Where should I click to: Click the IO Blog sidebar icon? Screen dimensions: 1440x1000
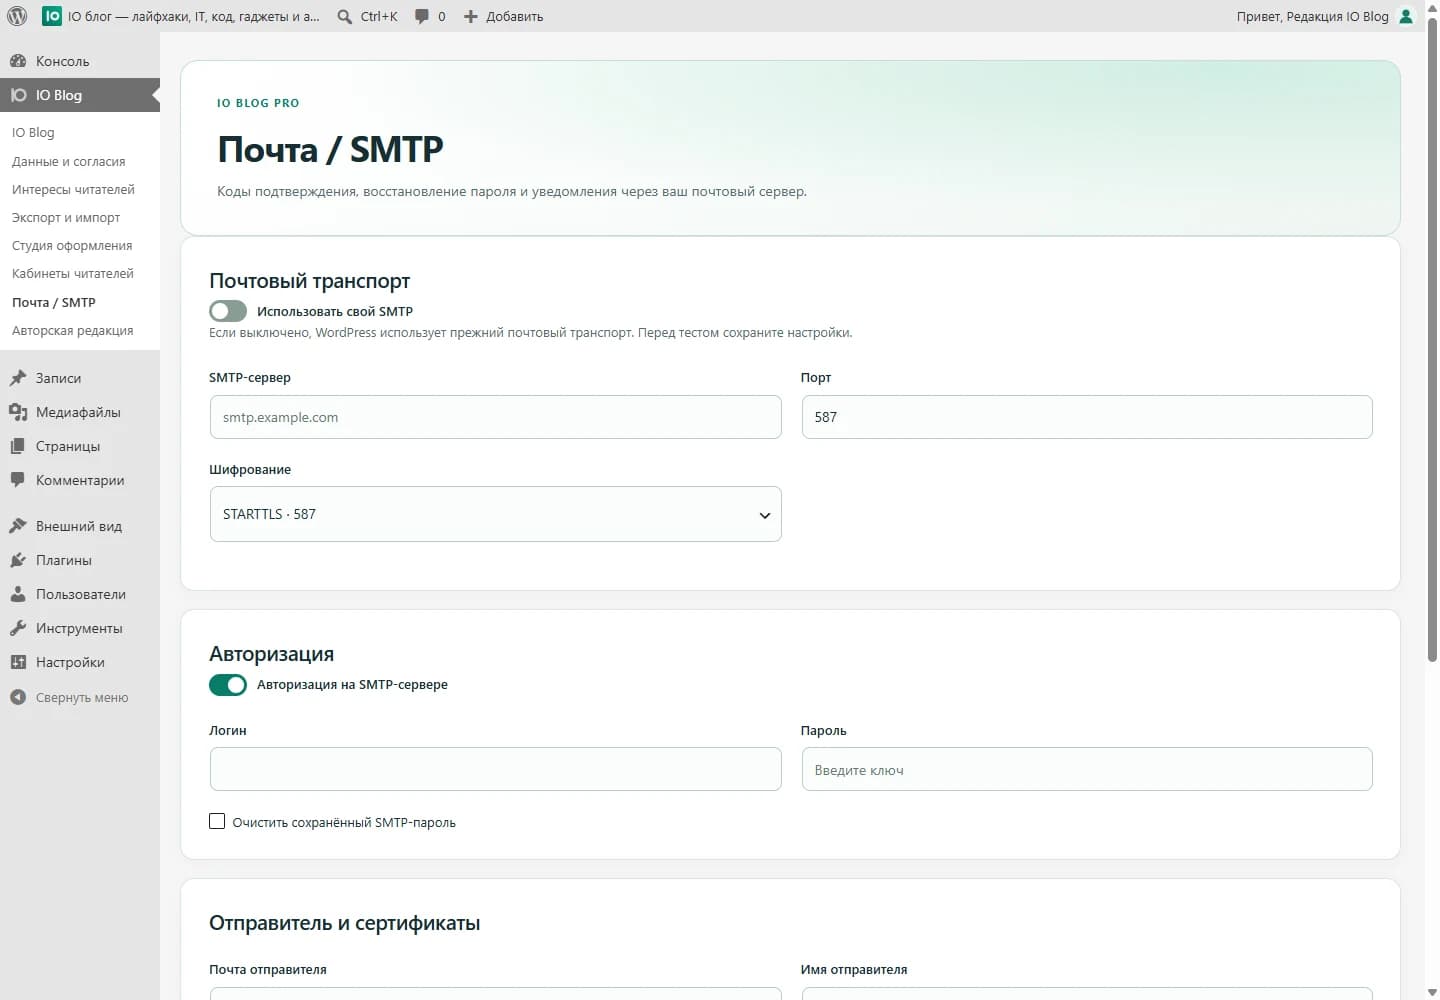pyautogui.click(x=18, y=95)
